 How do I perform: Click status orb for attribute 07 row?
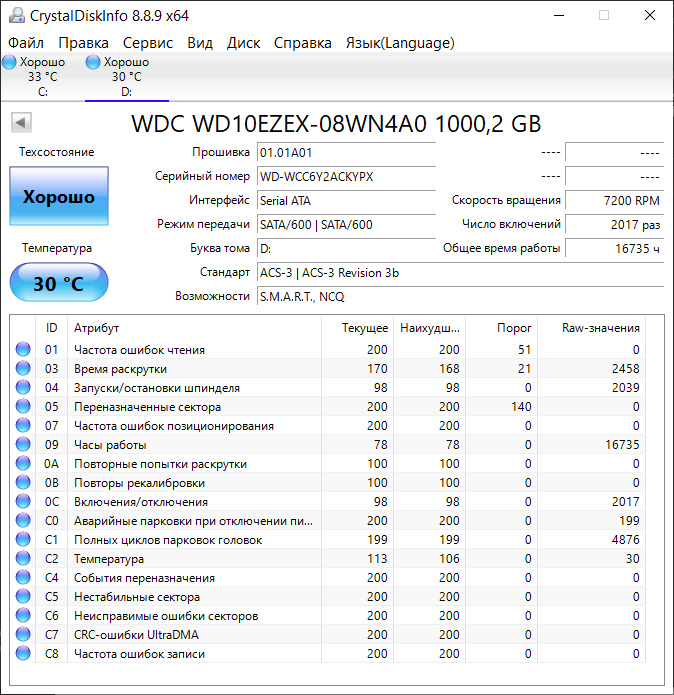pos(23,426)
